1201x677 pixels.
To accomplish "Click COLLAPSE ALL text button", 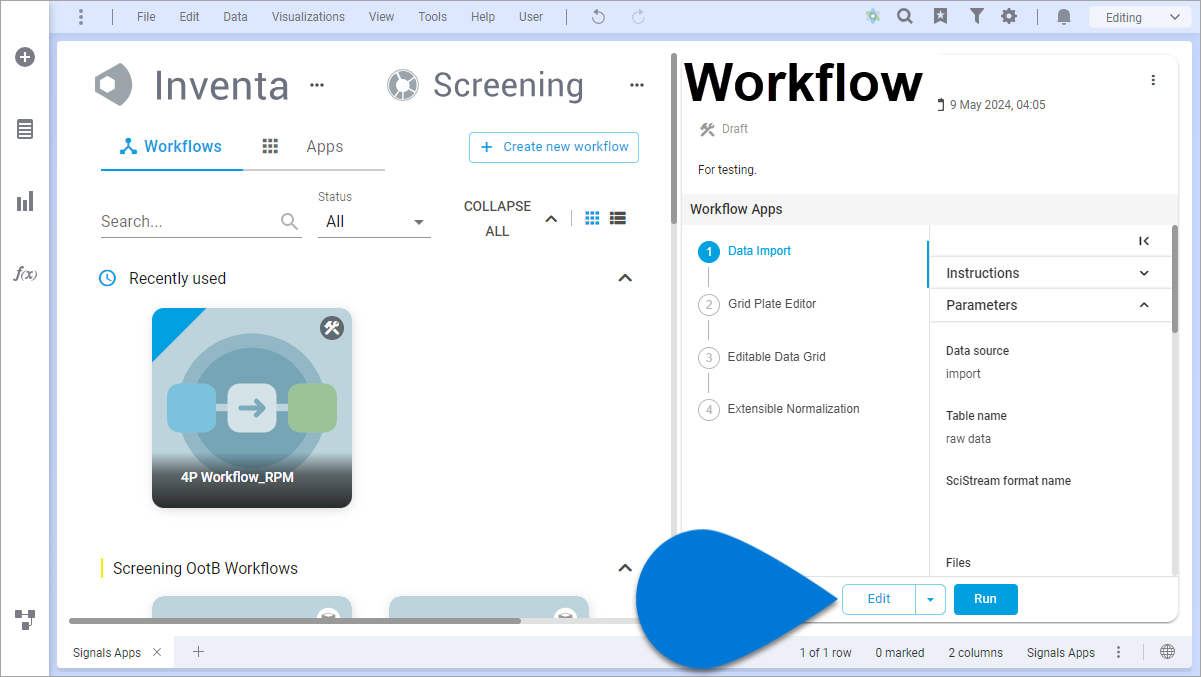I will pos(497,218).
